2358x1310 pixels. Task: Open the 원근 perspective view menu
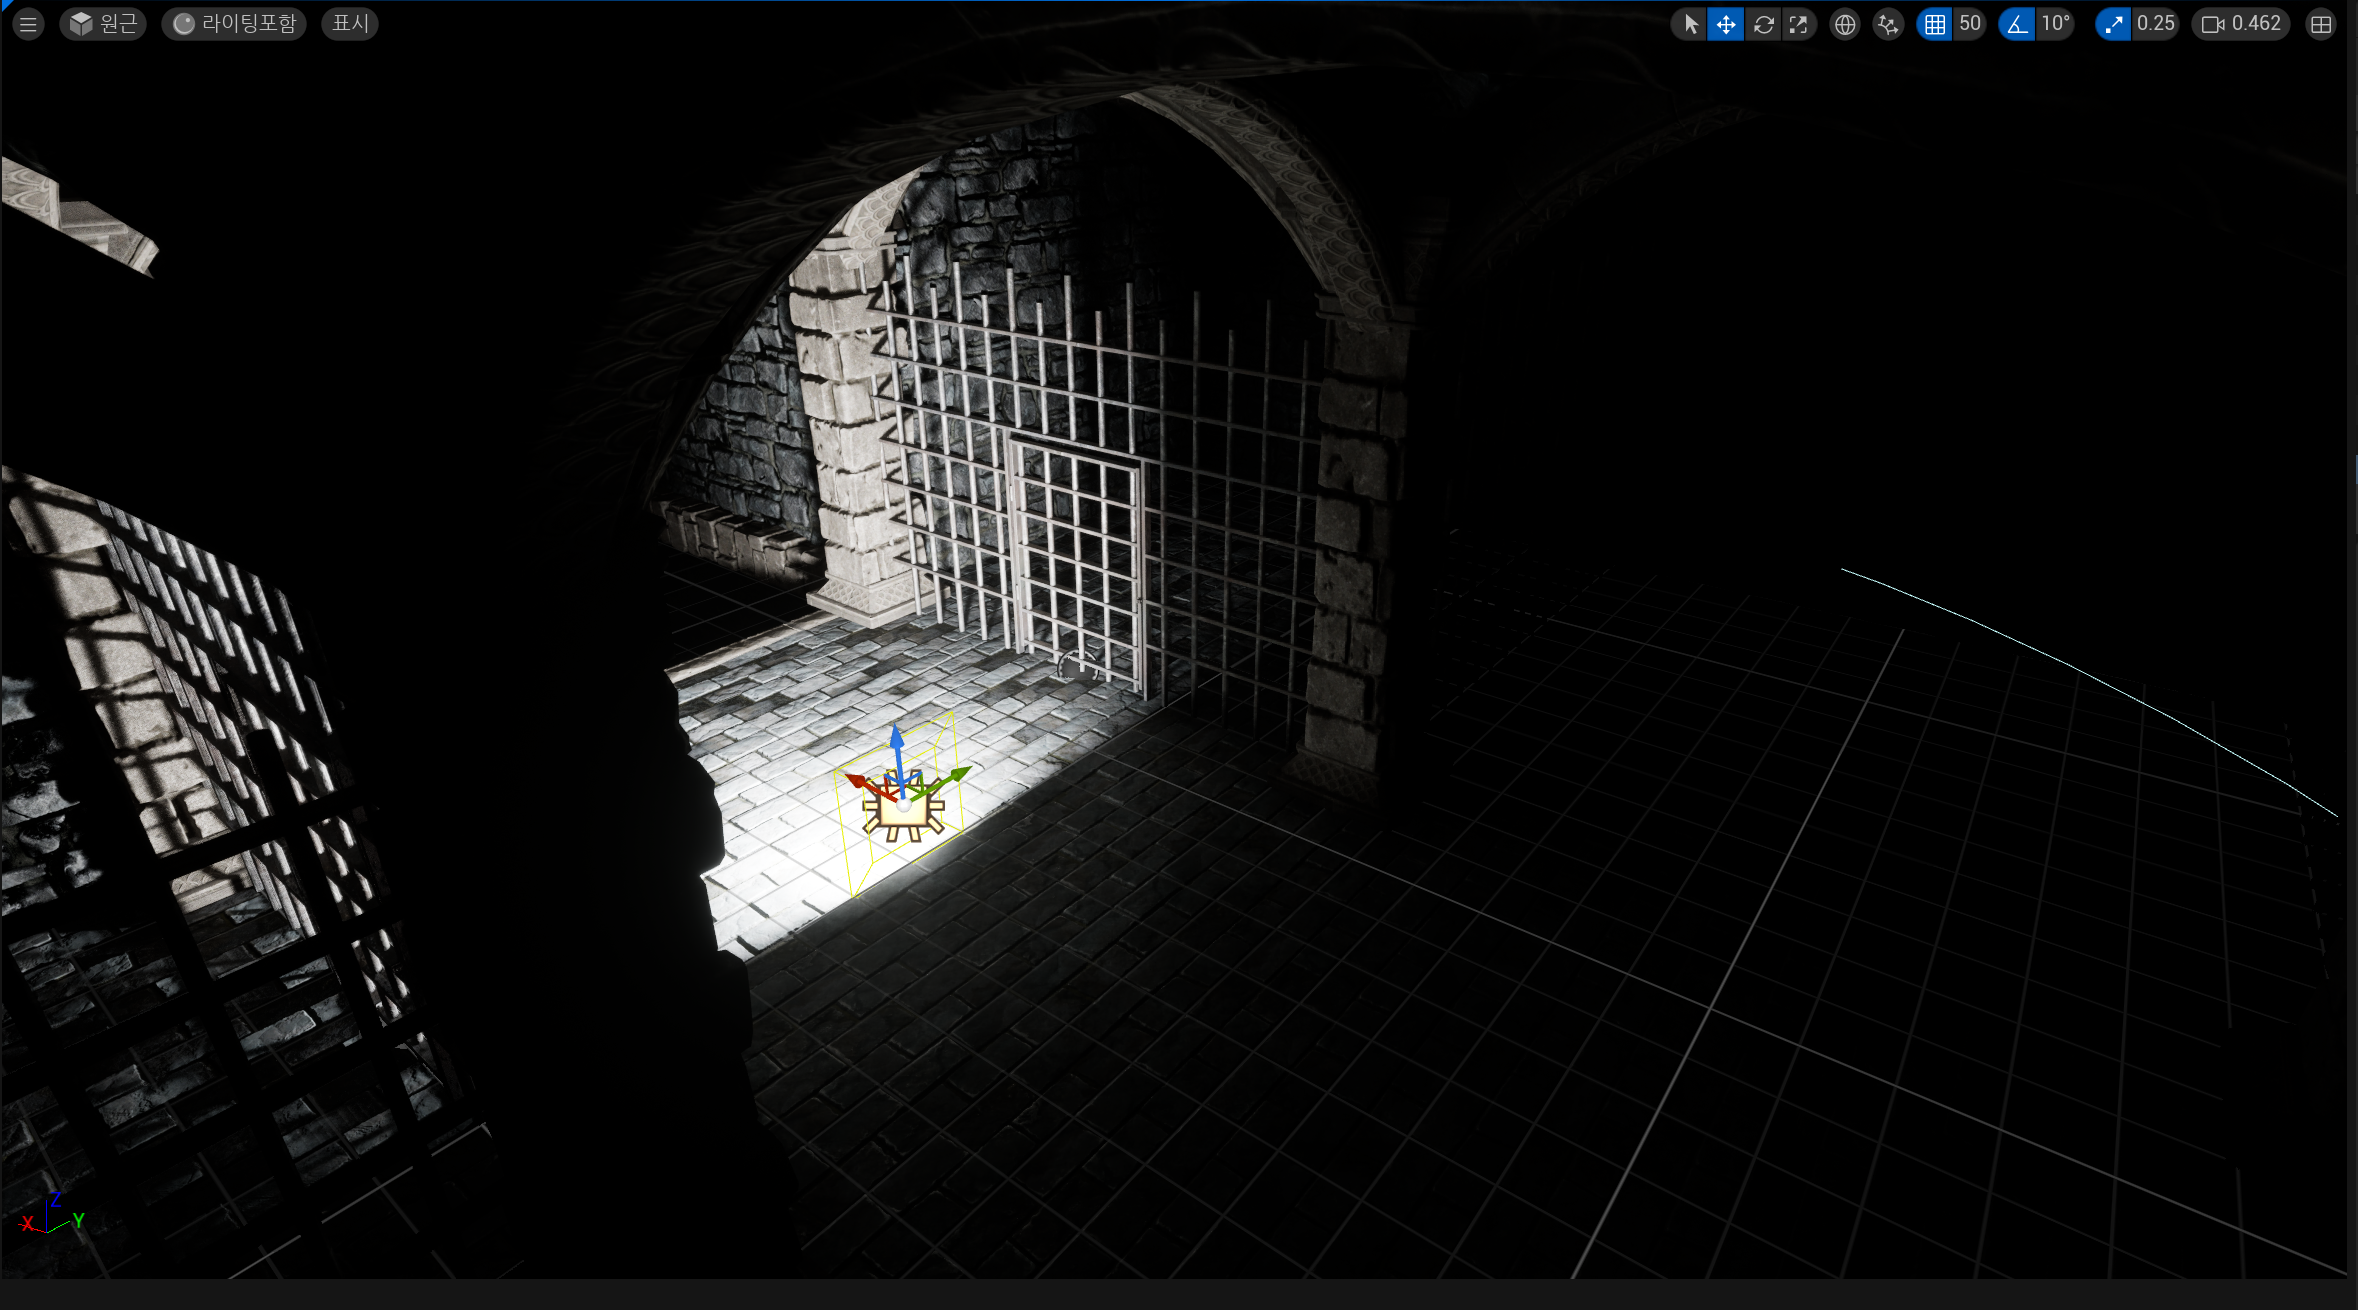[103, 24]
